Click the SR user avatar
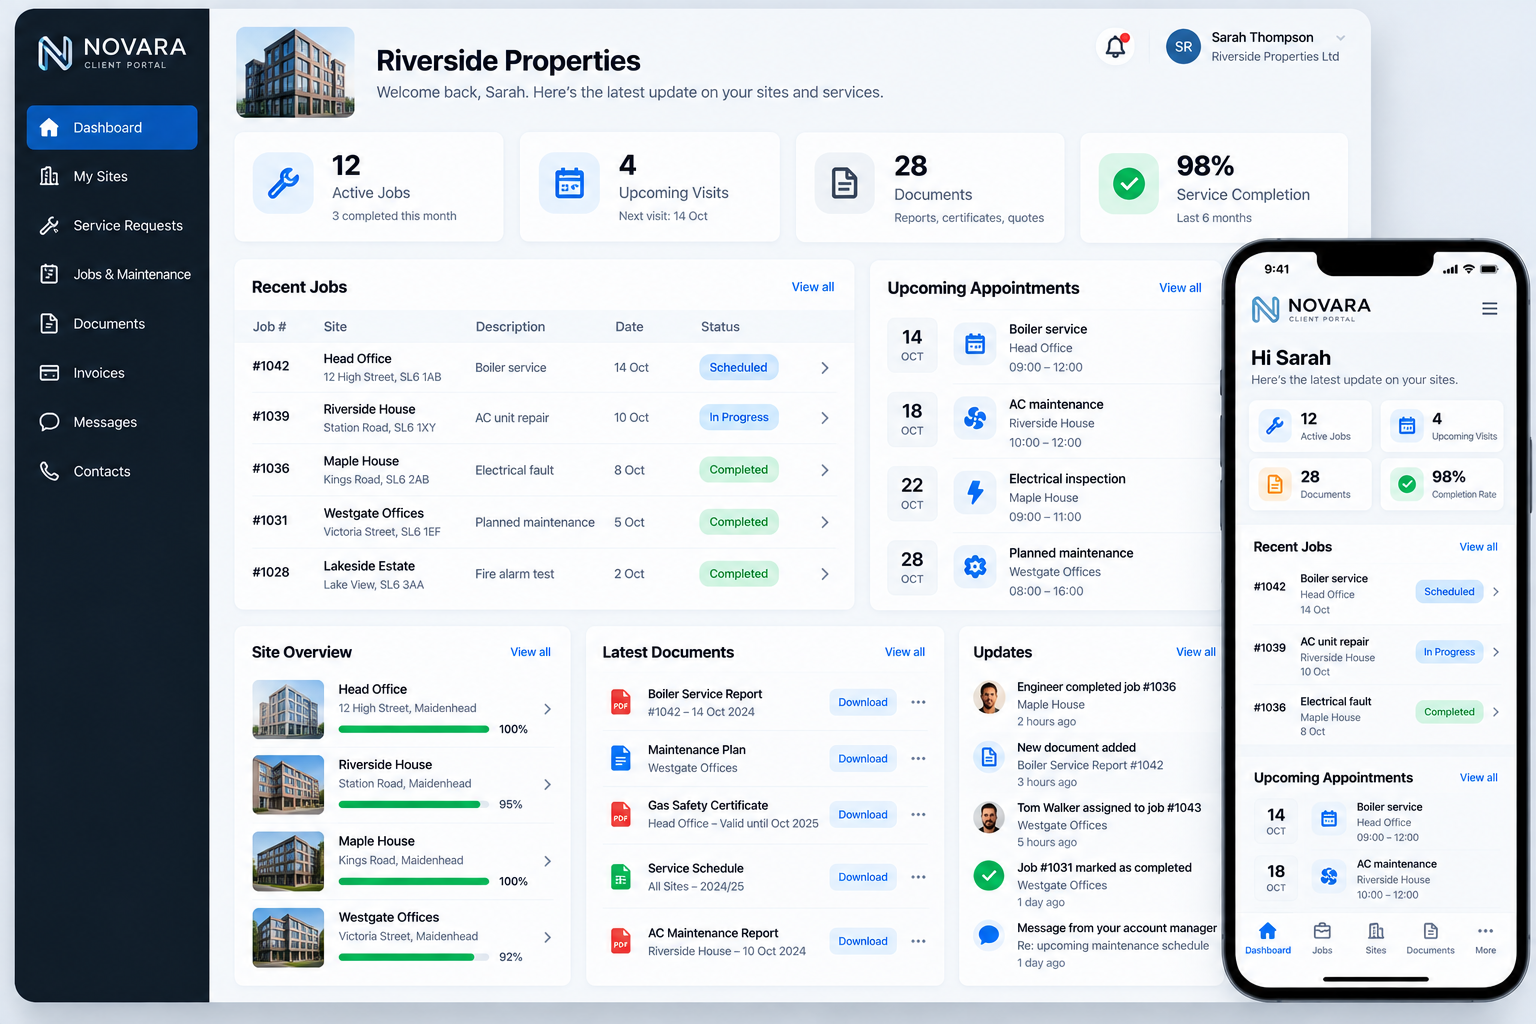The height and width of the screenshot is (1024, 1536). pos(1183,46)
